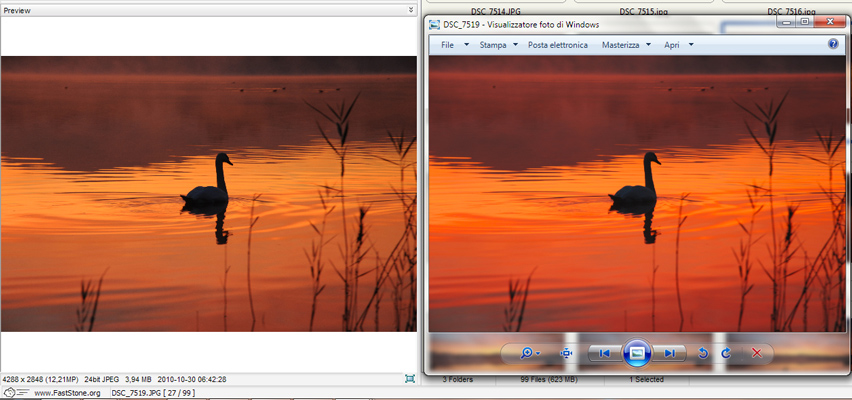
Task: Click Posta elettronica in the toolbar
Action: tap(557, 45)
